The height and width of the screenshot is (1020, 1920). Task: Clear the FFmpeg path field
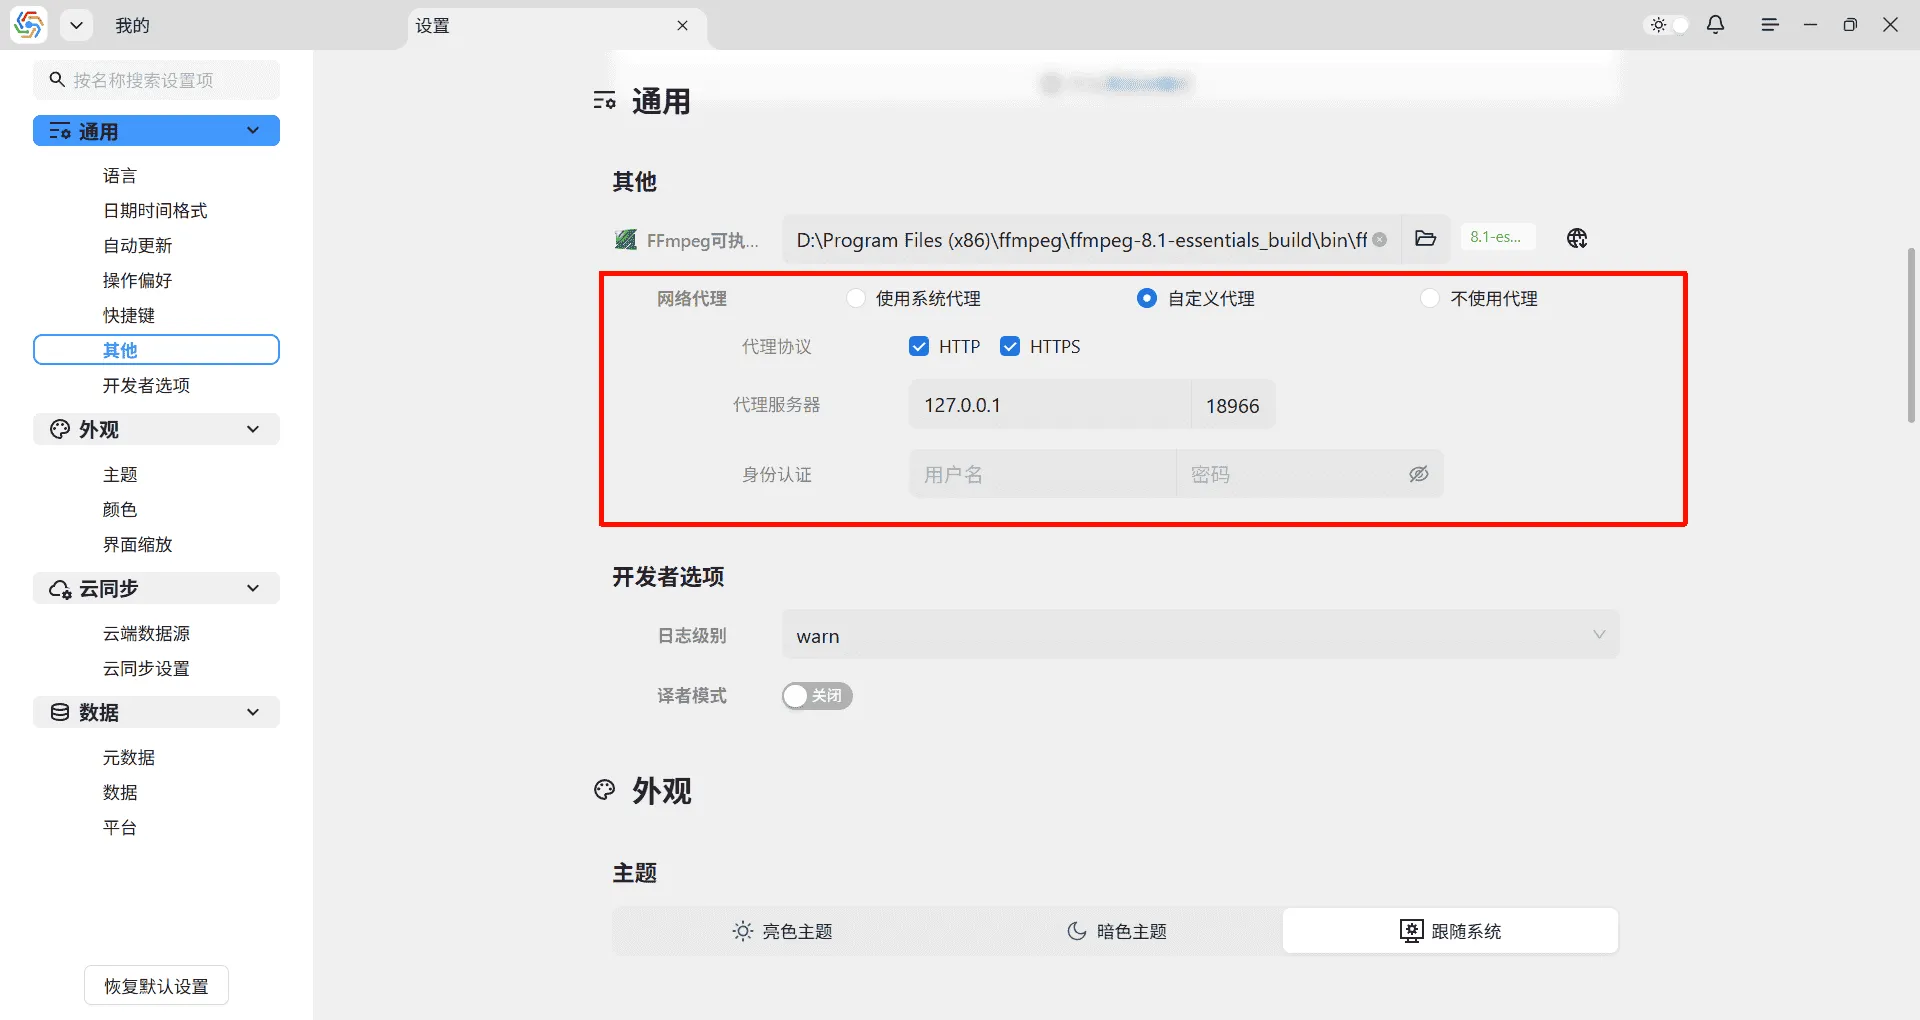click(x=1380, y=240)
